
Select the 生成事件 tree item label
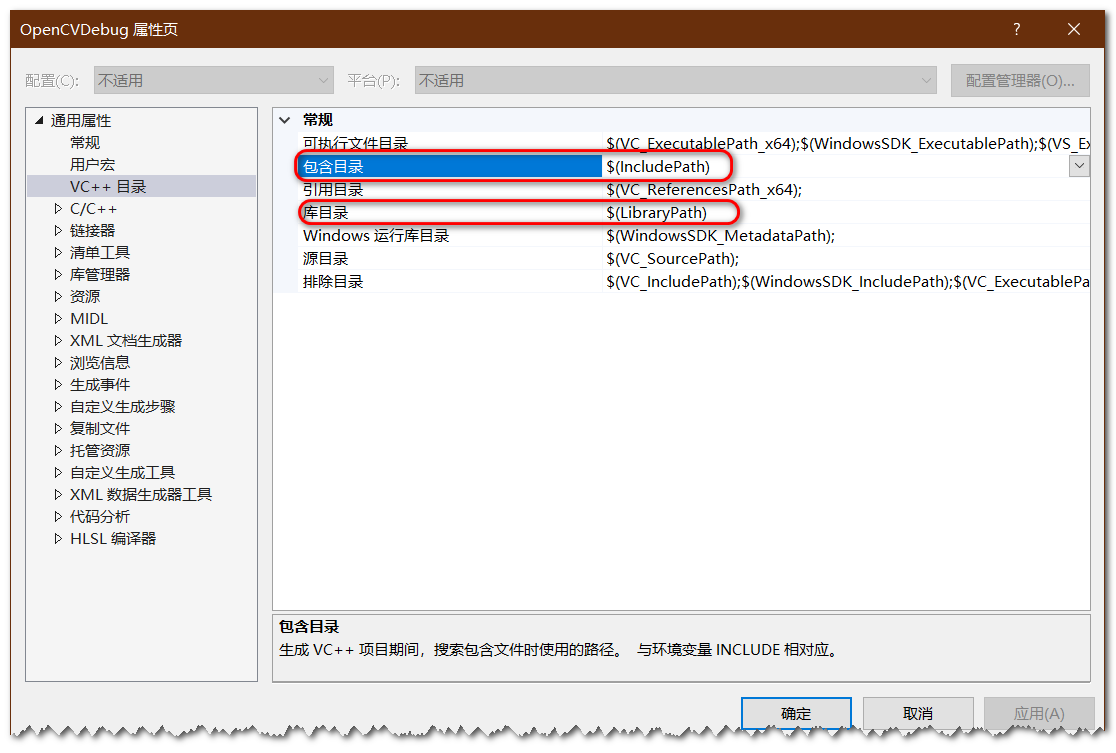[100, 385]
